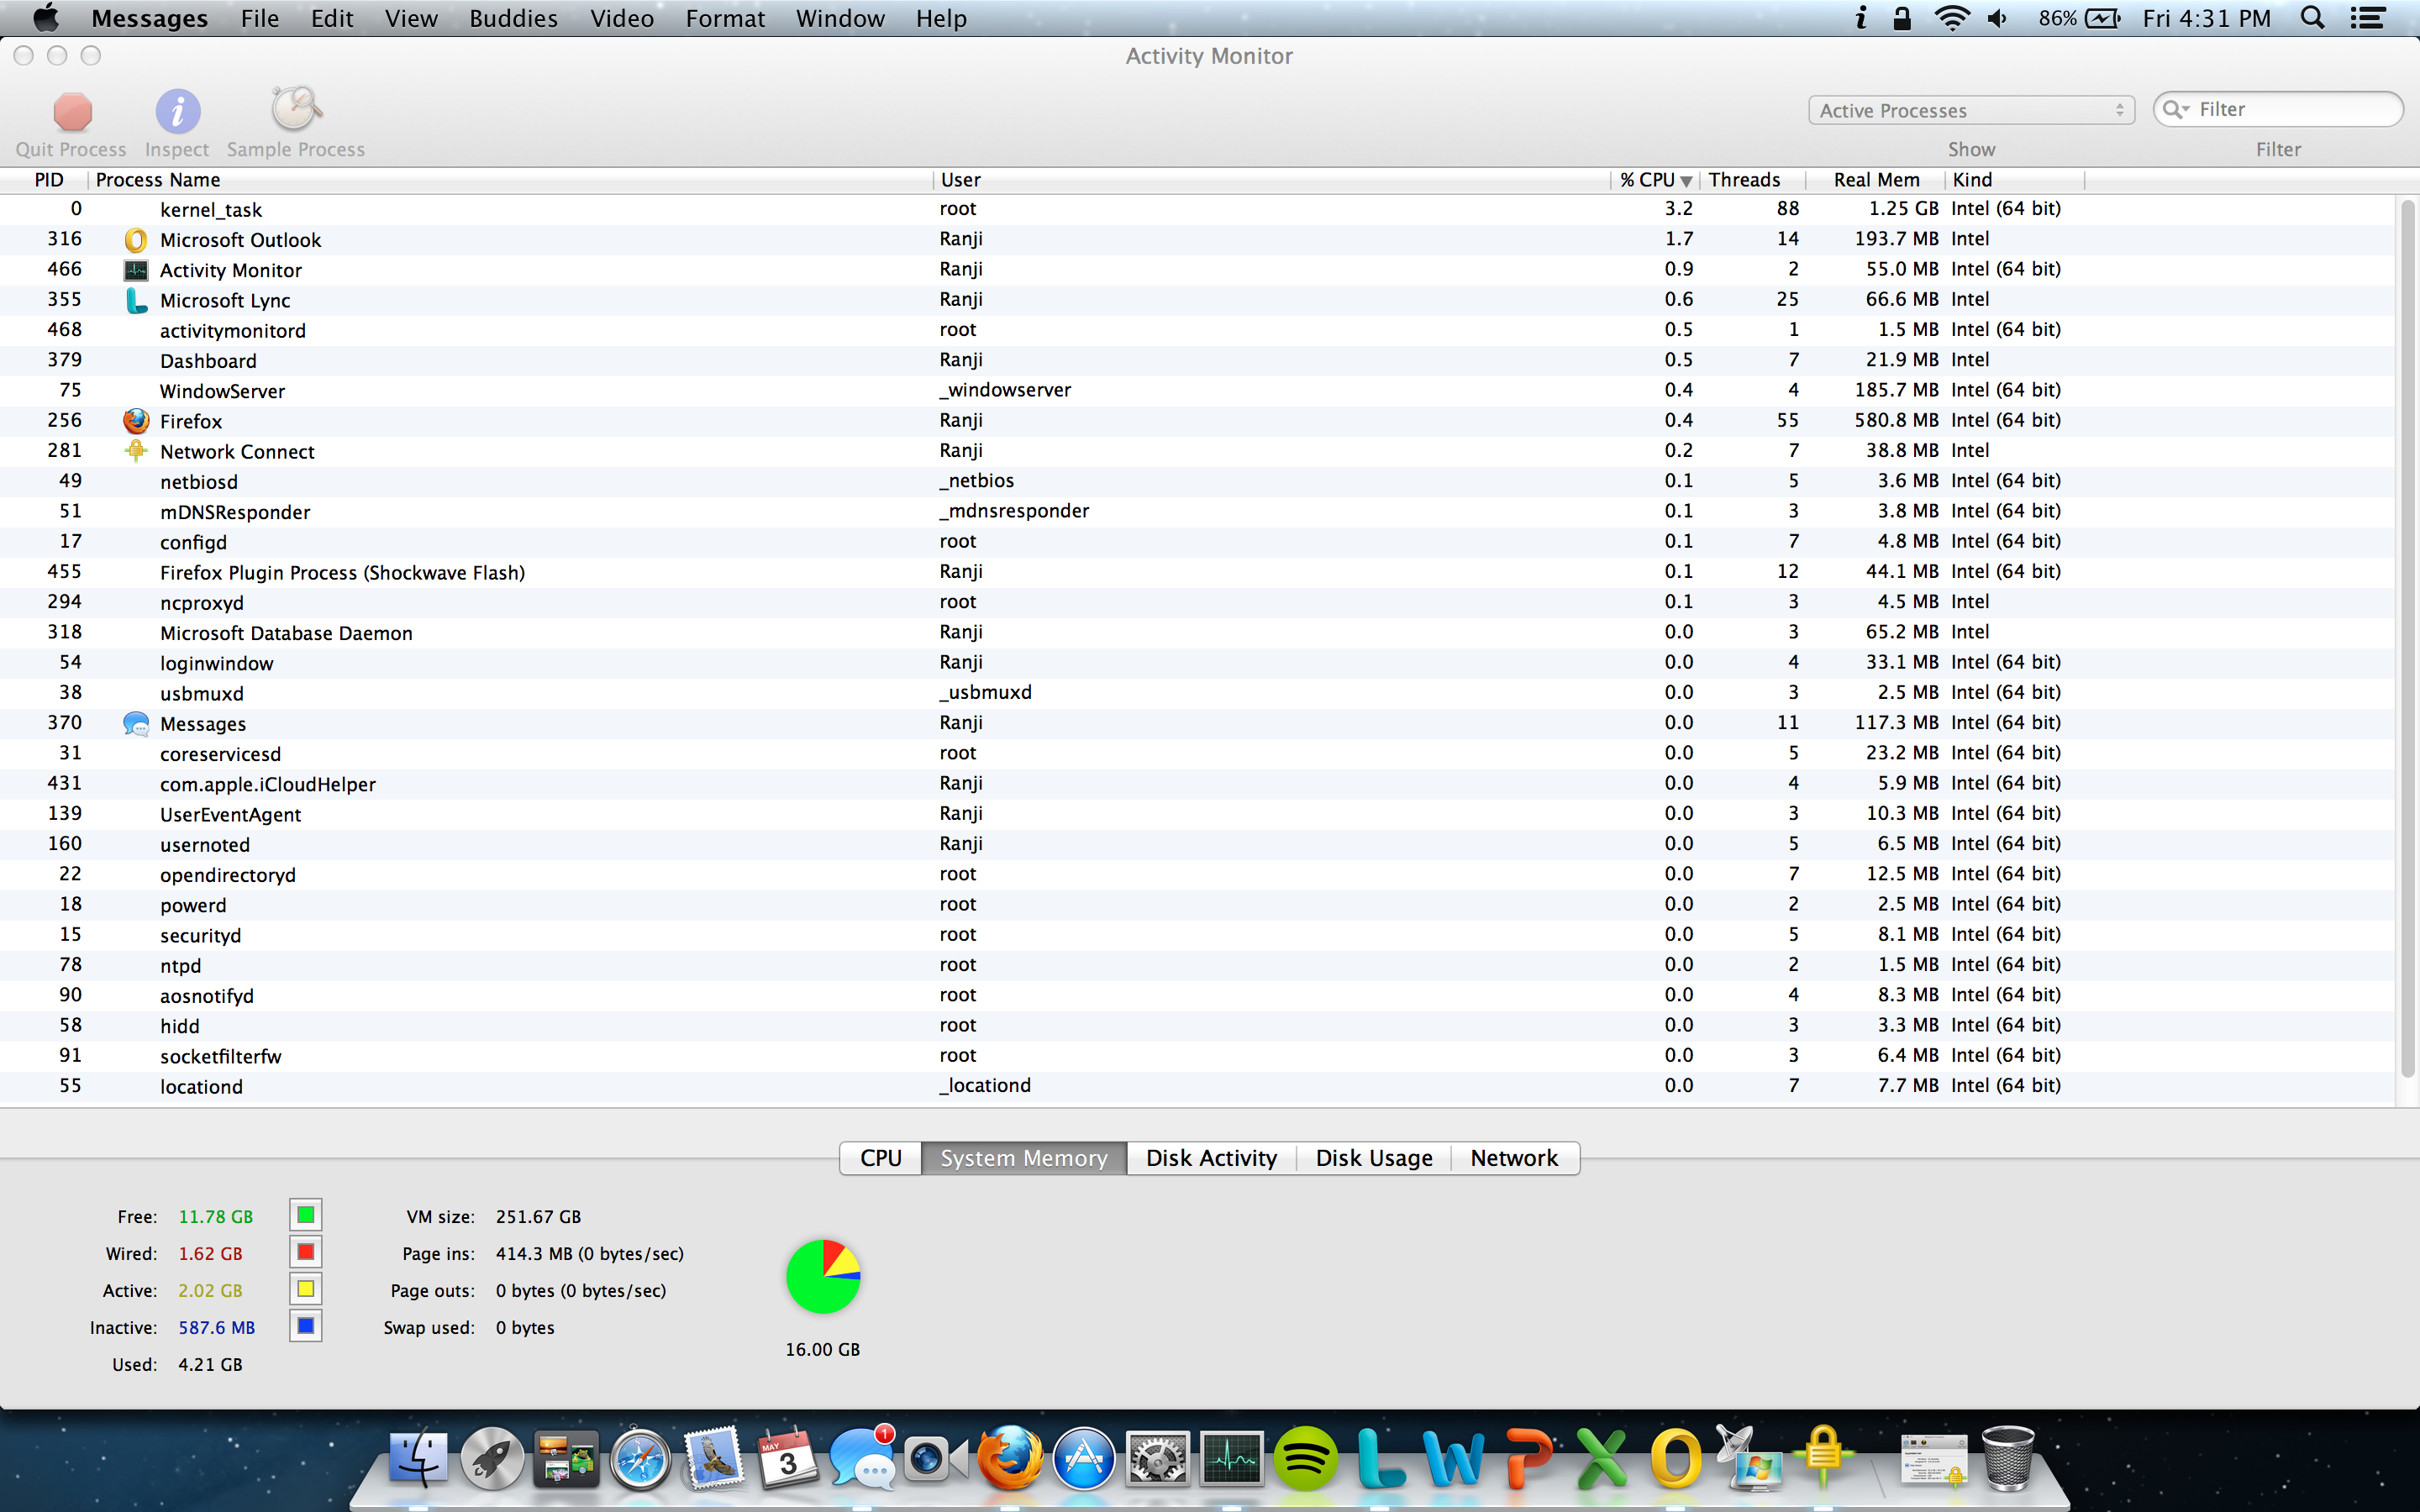Select the Messages process row icon
The height and width of the screenshot is (1512, 2420).
(x=136, y=723)
